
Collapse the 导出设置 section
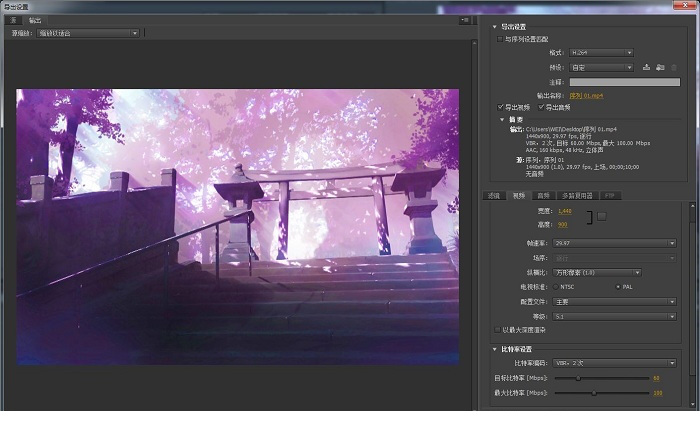pos(495,27)
